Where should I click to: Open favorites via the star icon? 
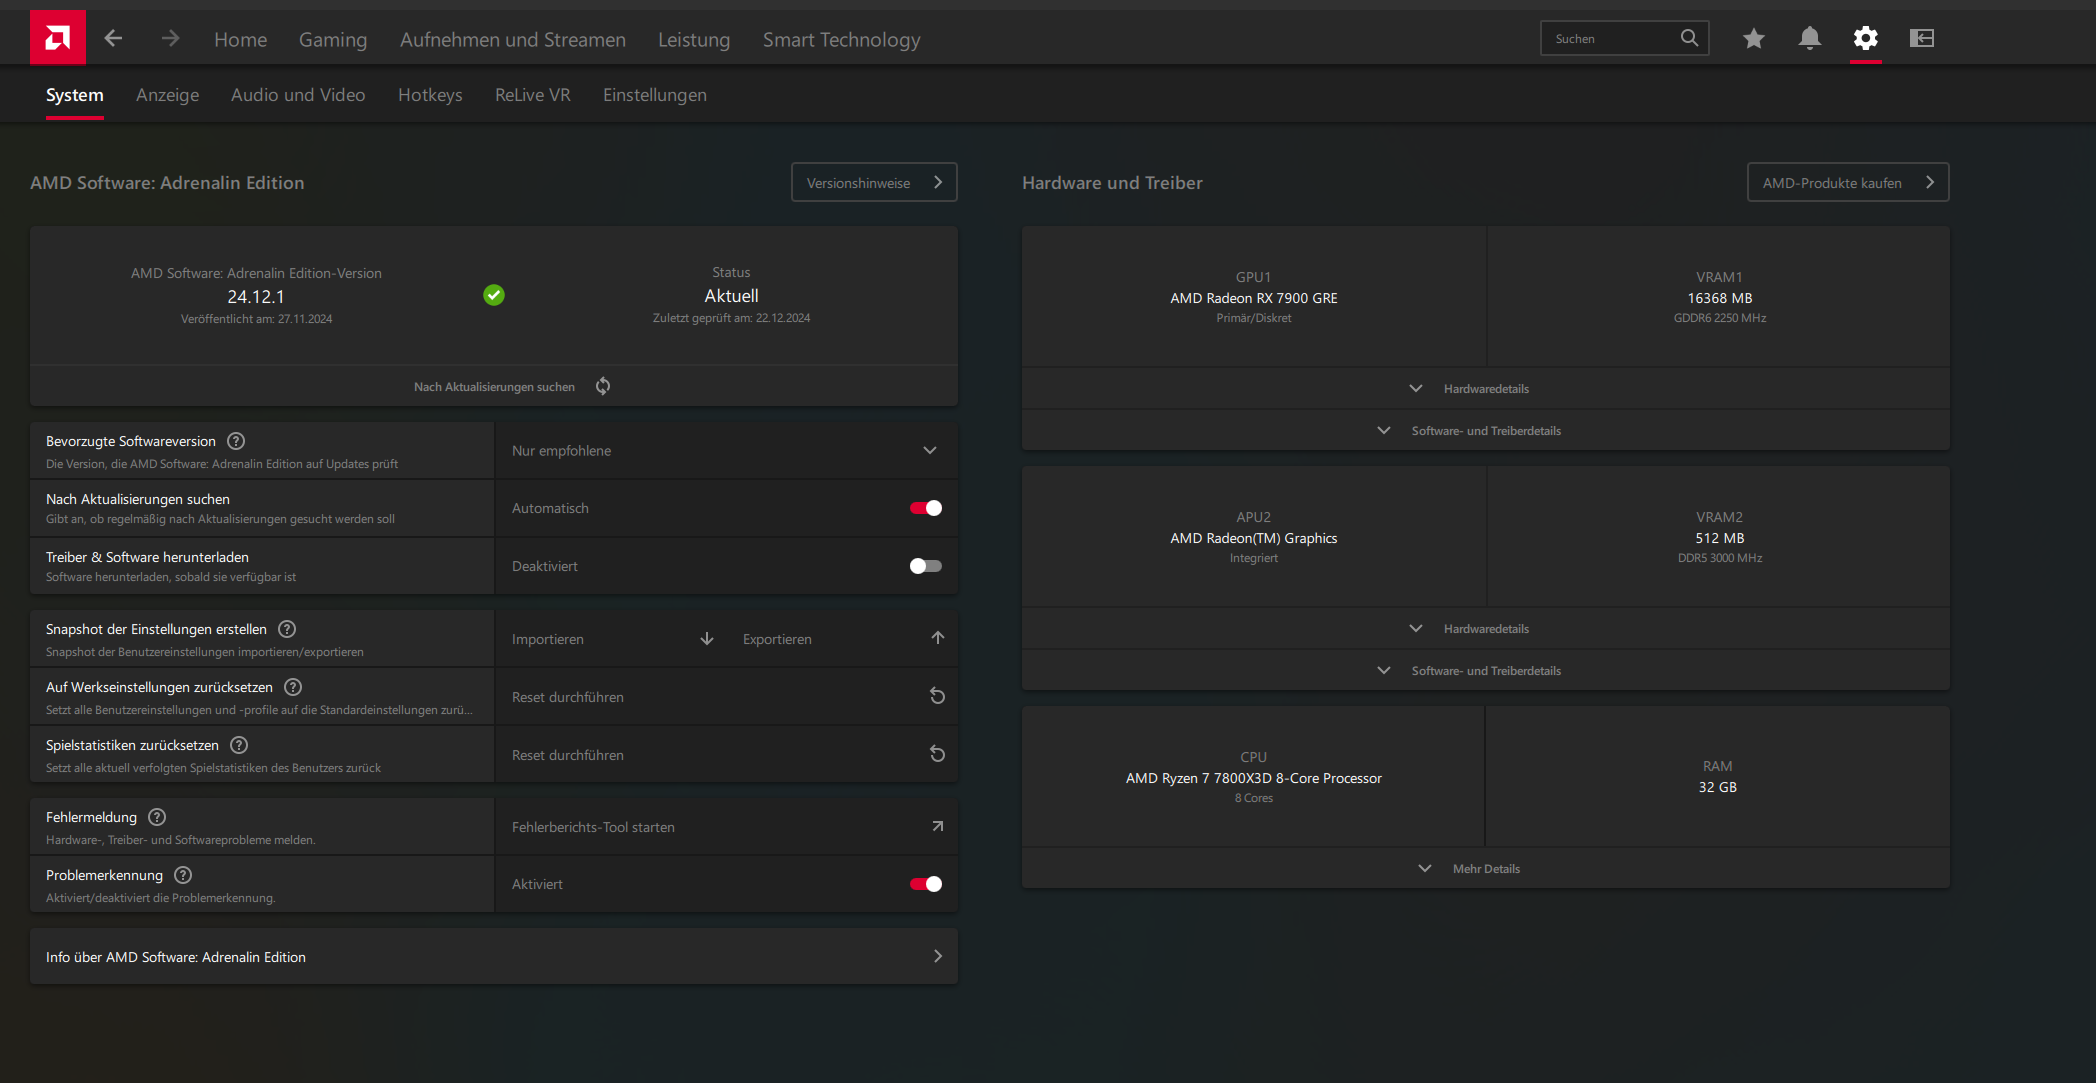tap(1753, 38)
